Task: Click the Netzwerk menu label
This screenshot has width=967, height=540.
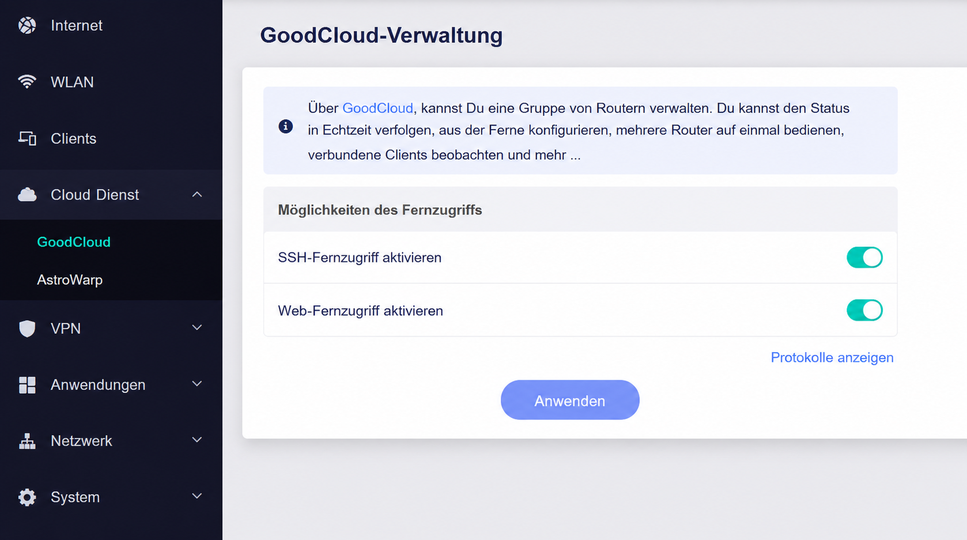Action: click(x=81, y=441)
